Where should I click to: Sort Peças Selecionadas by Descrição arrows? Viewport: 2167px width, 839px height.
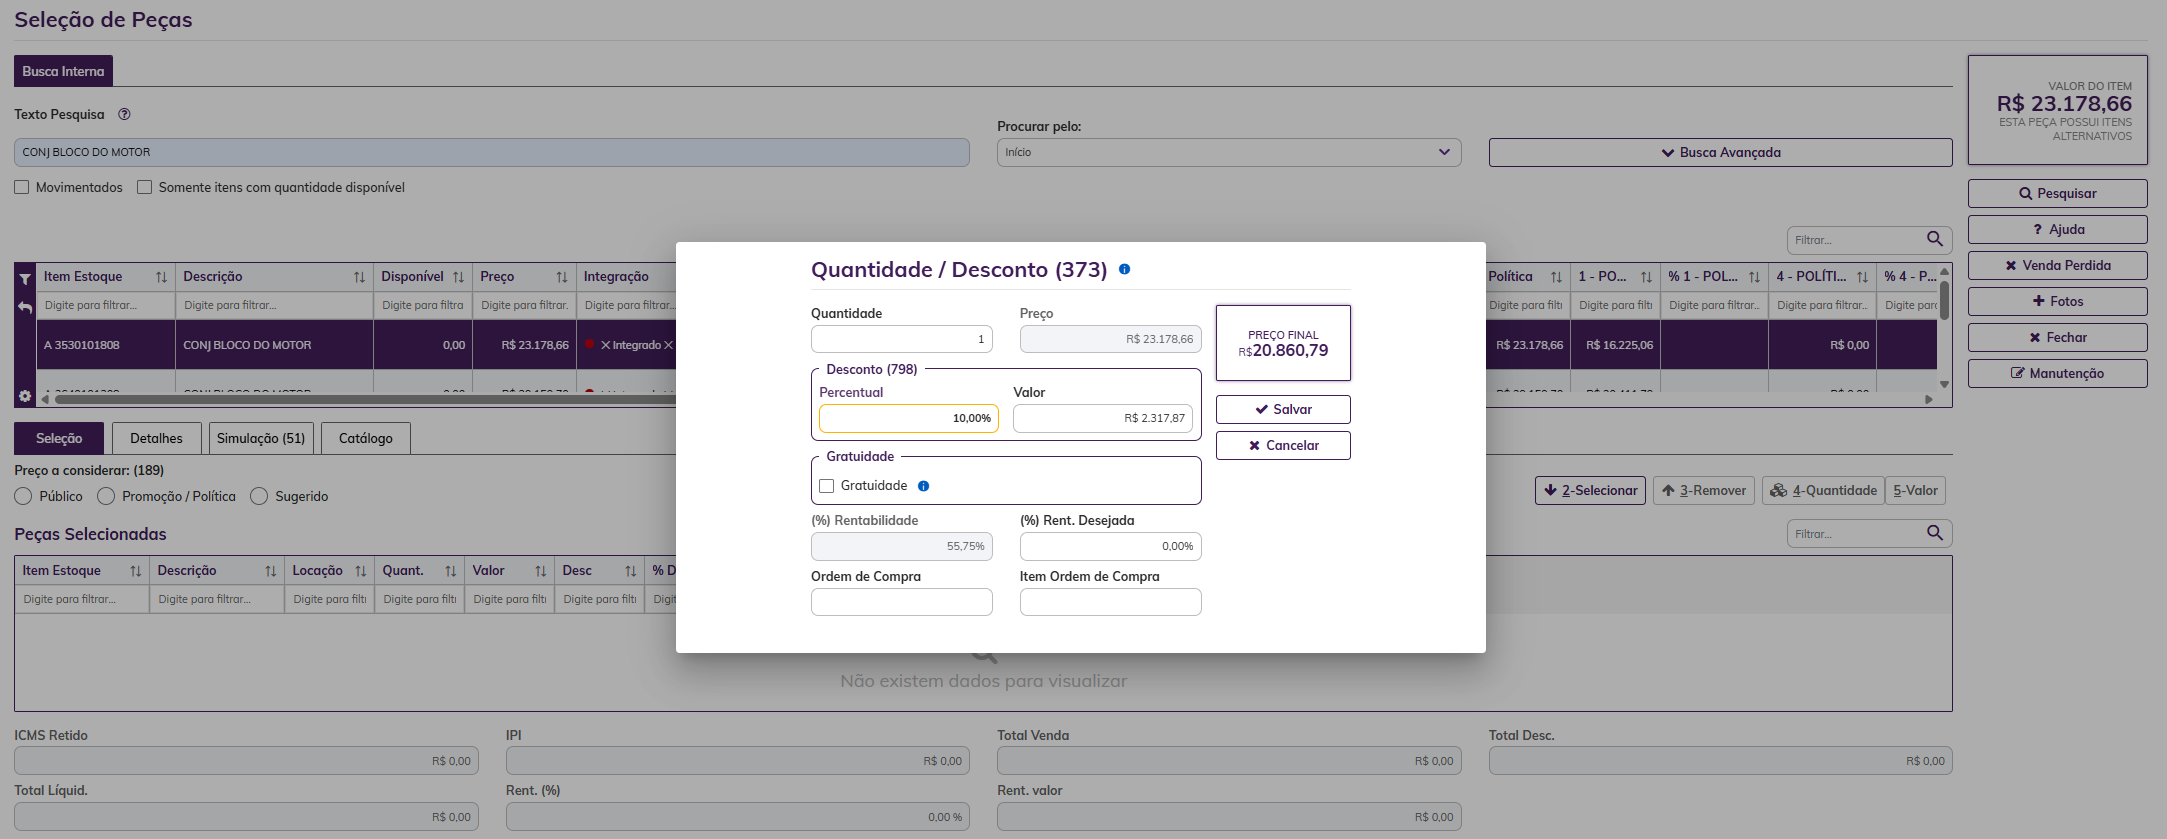click(x=271, y=571)
